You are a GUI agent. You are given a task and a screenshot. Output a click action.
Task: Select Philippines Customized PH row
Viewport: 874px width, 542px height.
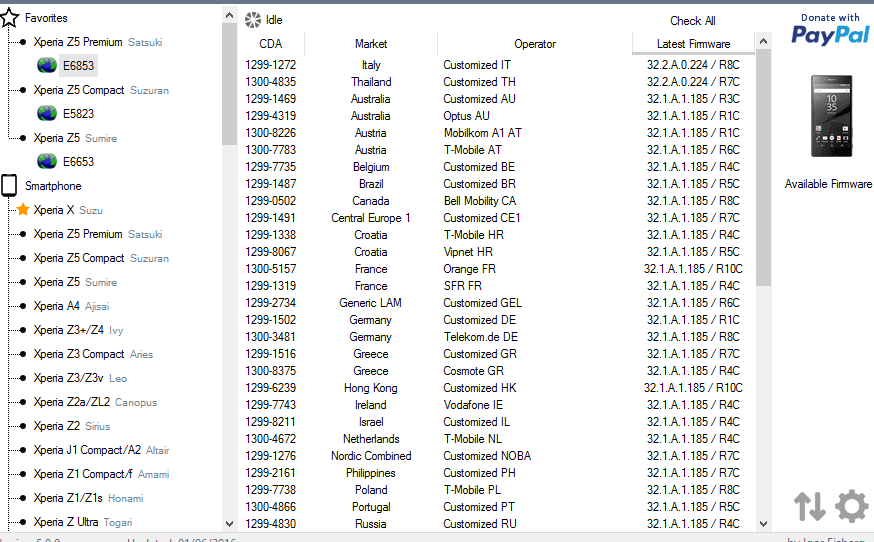tap(497, 473)
